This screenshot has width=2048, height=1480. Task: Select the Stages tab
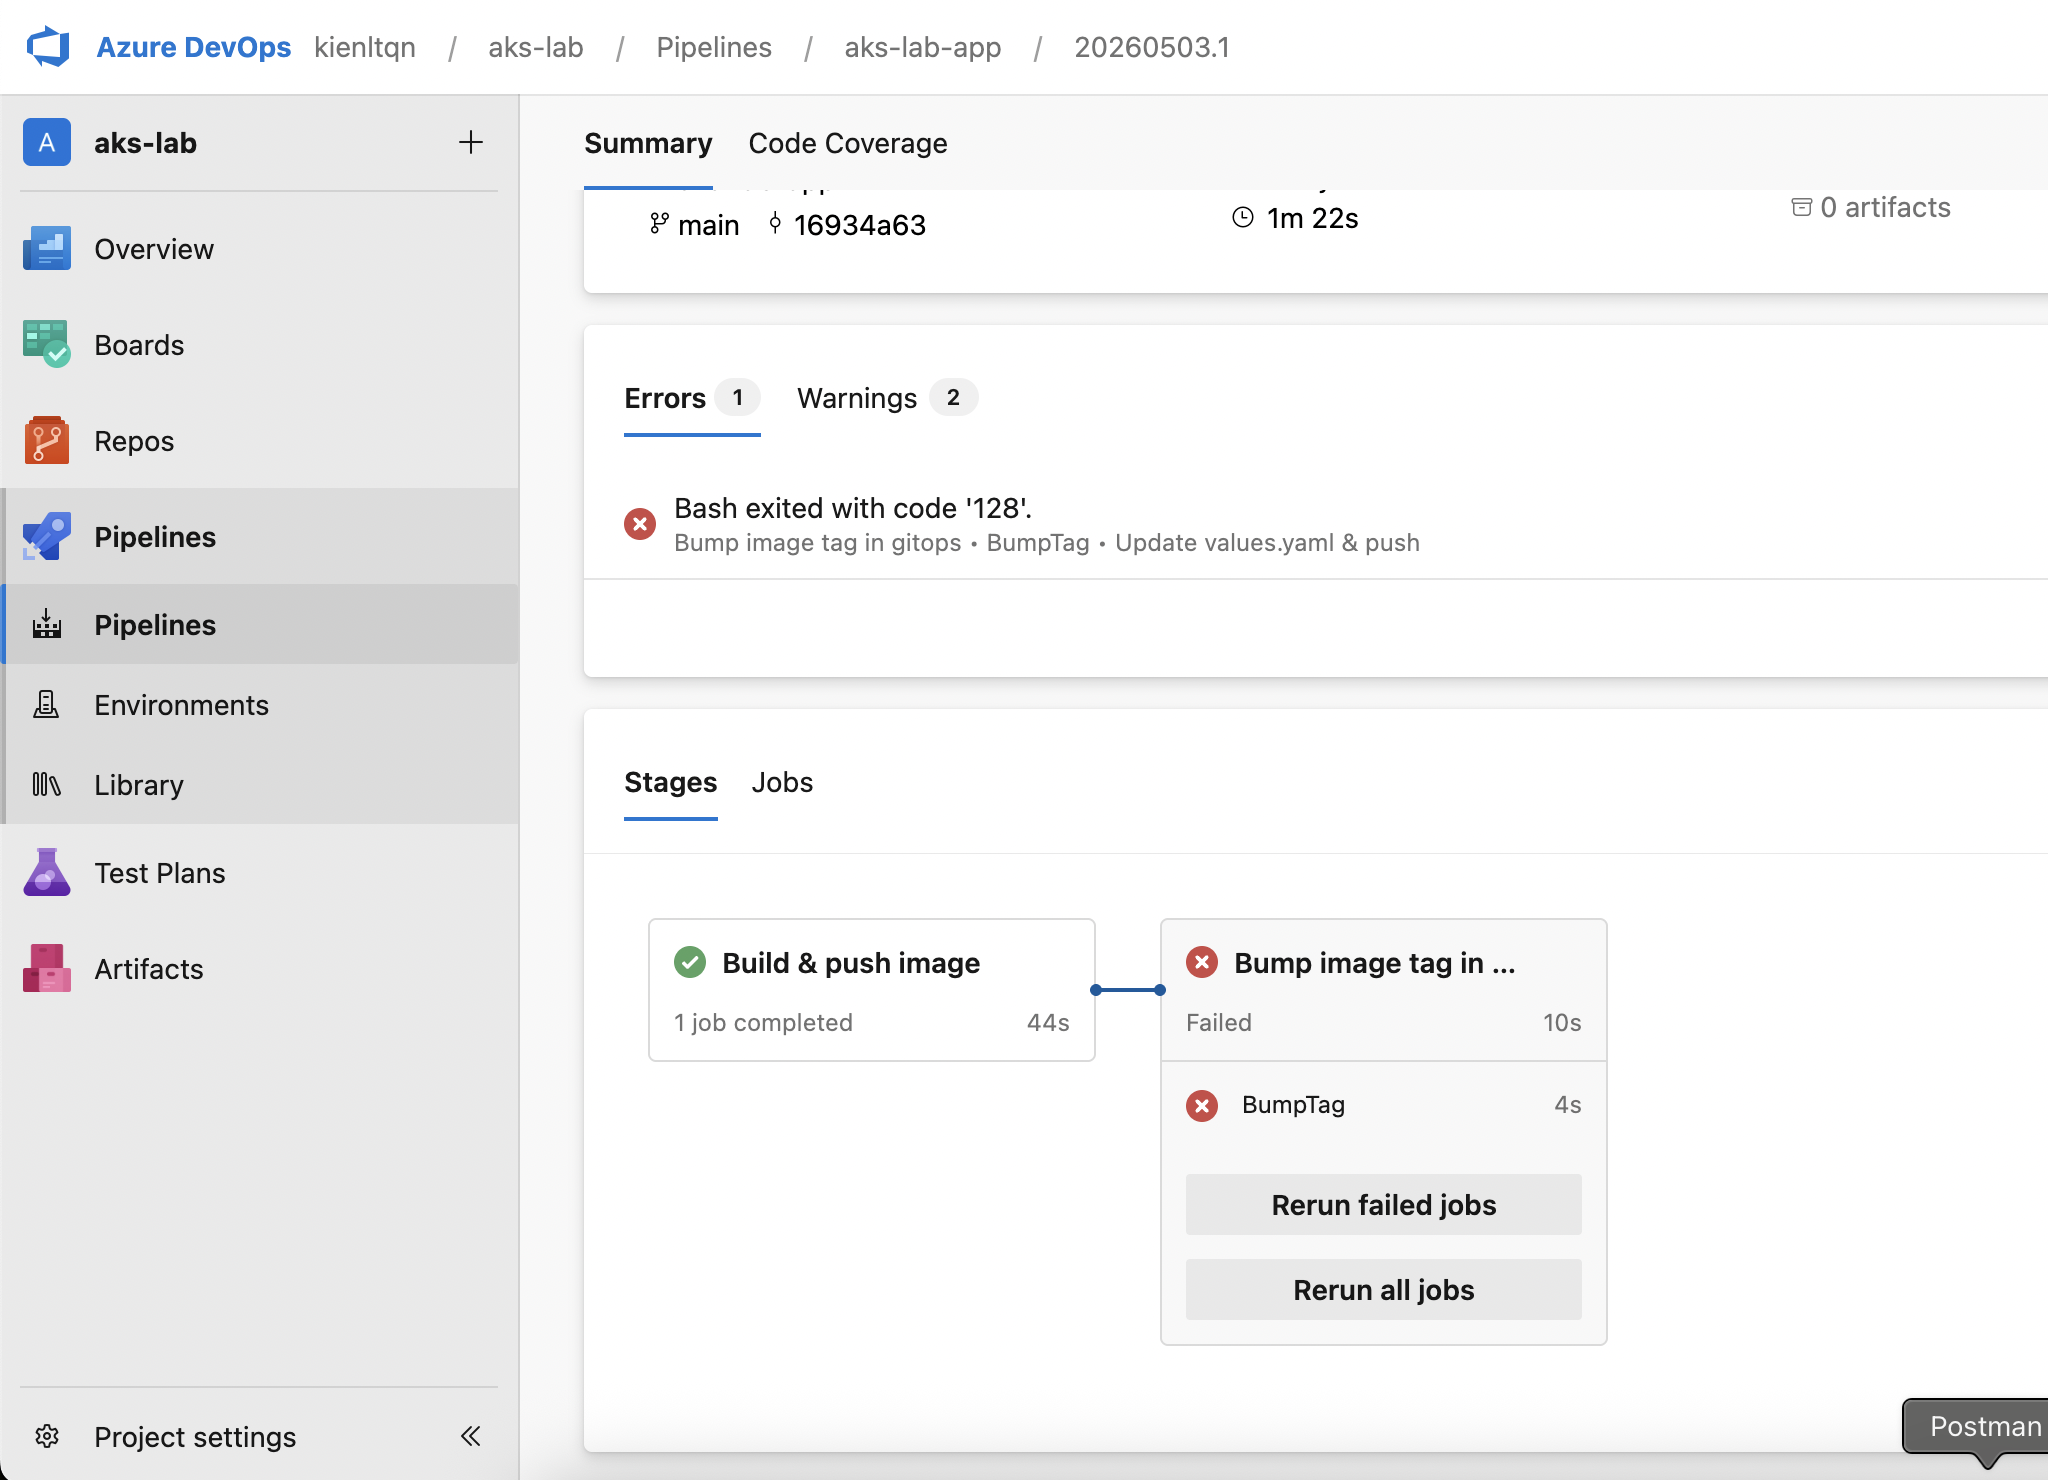671,782
